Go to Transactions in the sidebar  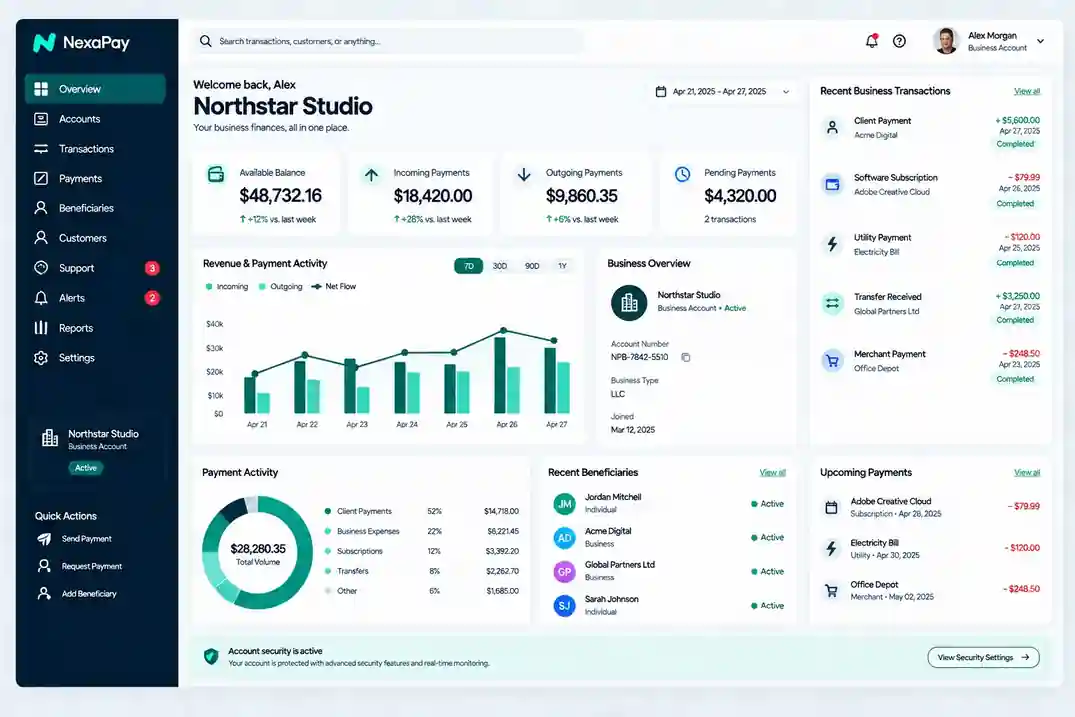pyautogui.click(x=95, y=149)
